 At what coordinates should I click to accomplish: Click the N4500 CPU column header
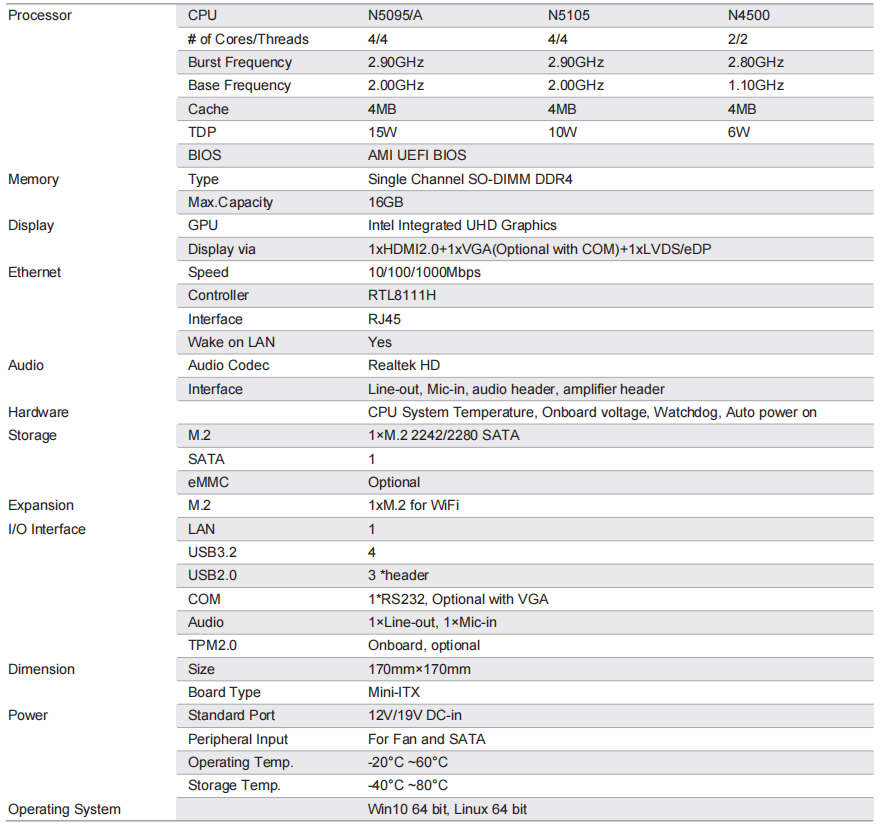coord(749,16)
